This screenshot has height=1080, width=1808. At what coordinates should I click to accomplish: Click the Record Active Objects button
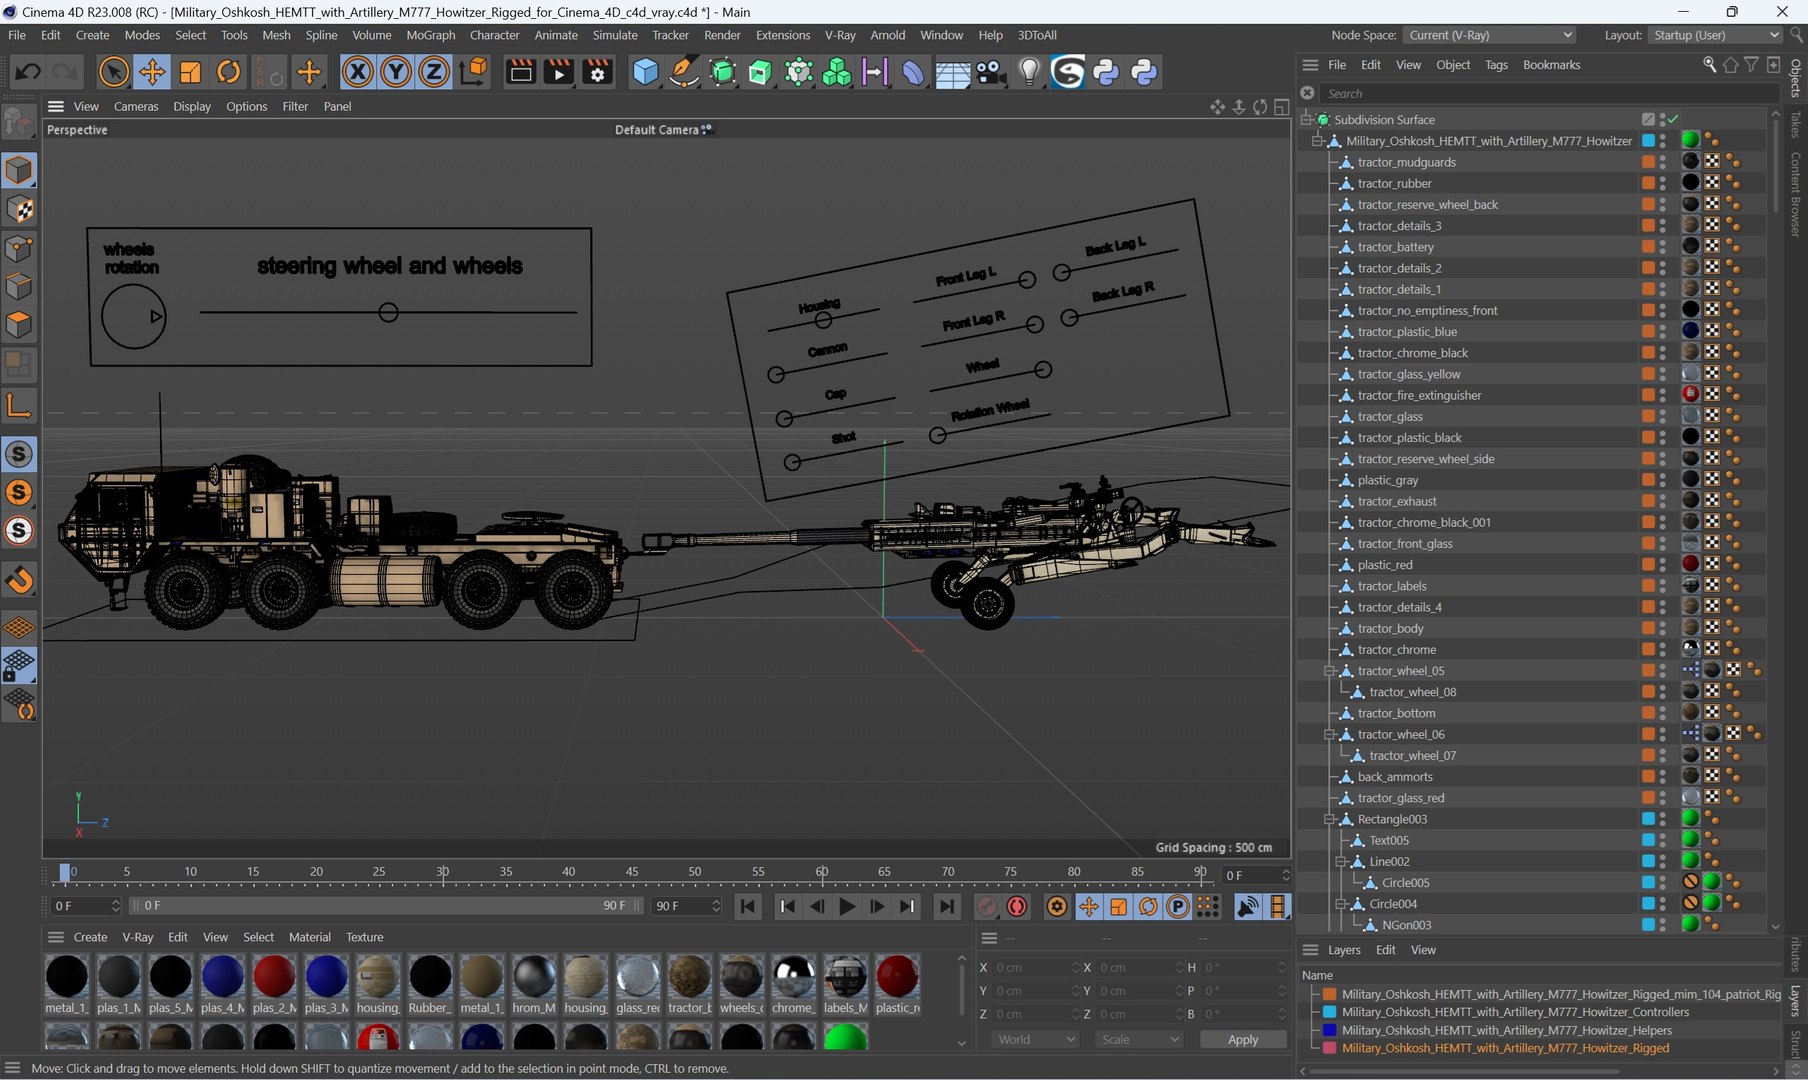987,906
